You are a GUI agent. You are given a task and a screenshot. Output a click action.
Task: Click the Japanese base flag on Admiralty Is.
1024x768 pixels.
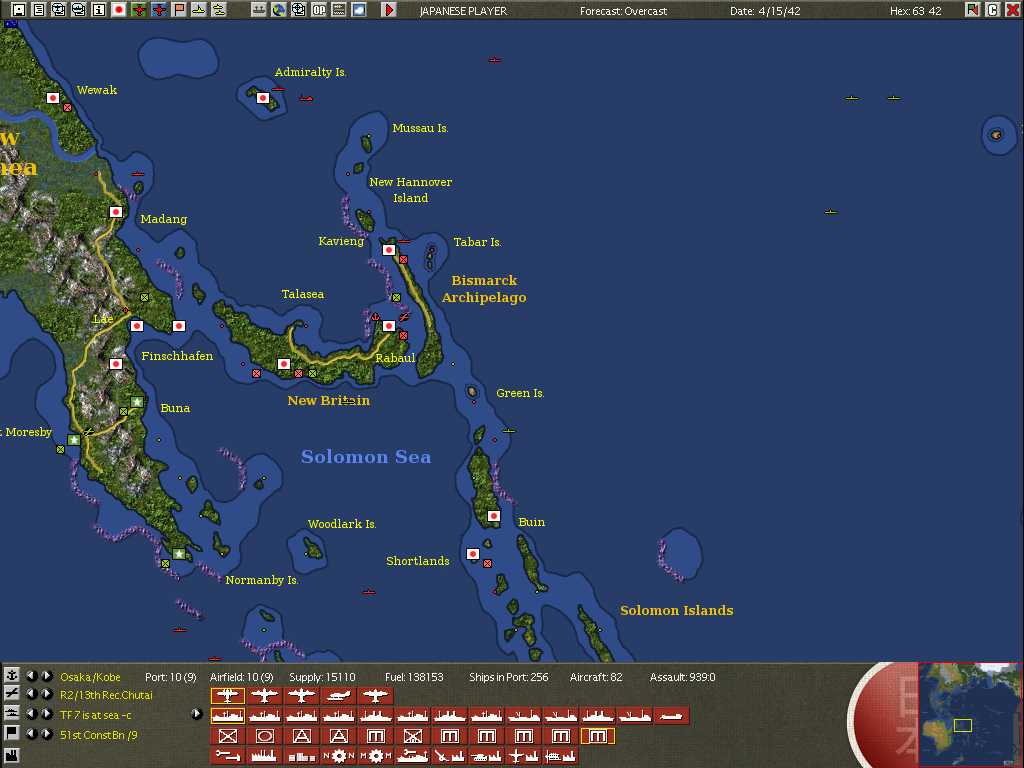[x=263, y=98]
